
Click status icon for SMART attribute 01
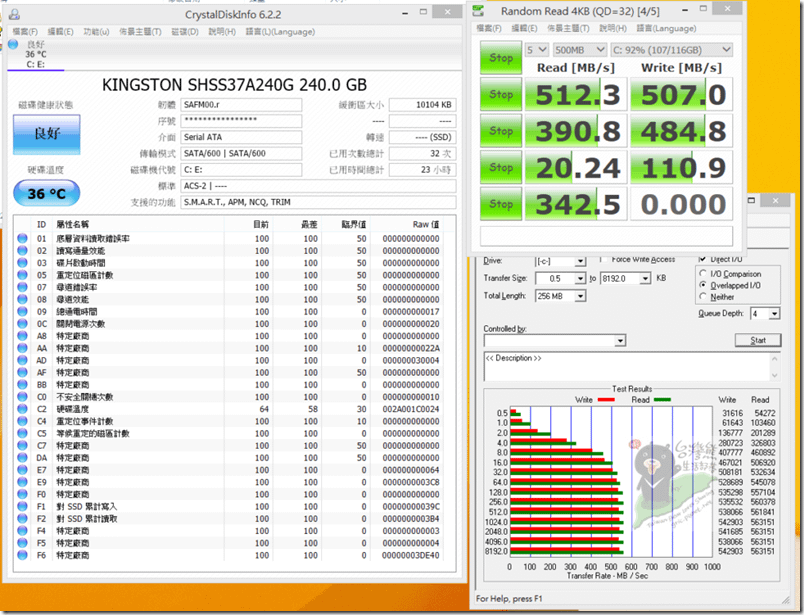coord(22,239)
